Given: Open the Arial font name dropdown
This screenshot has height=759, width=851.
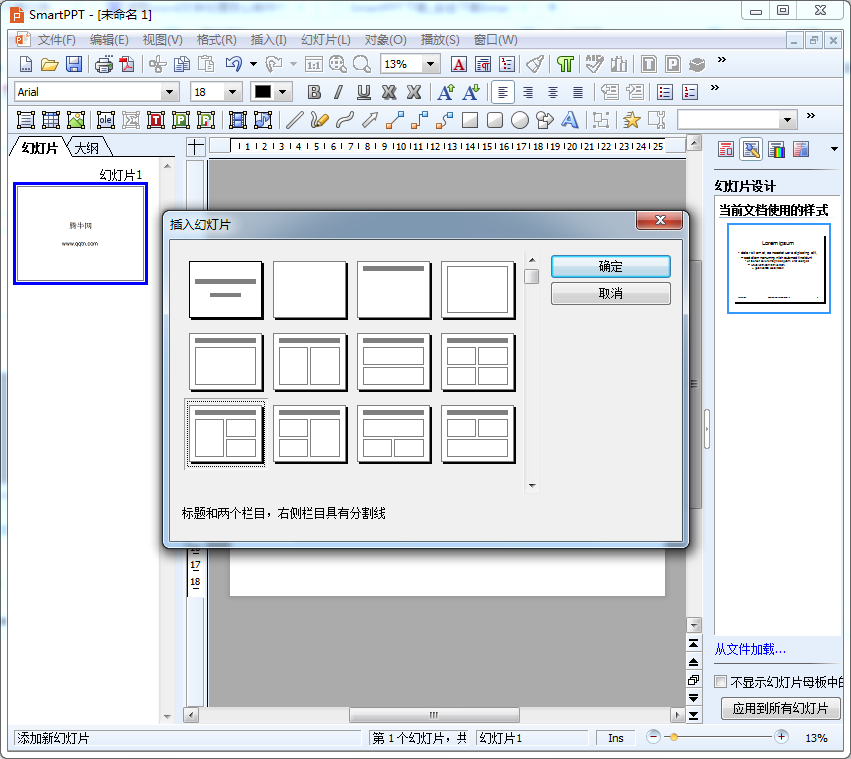Looking at the screenshot, I should point(170,92).
